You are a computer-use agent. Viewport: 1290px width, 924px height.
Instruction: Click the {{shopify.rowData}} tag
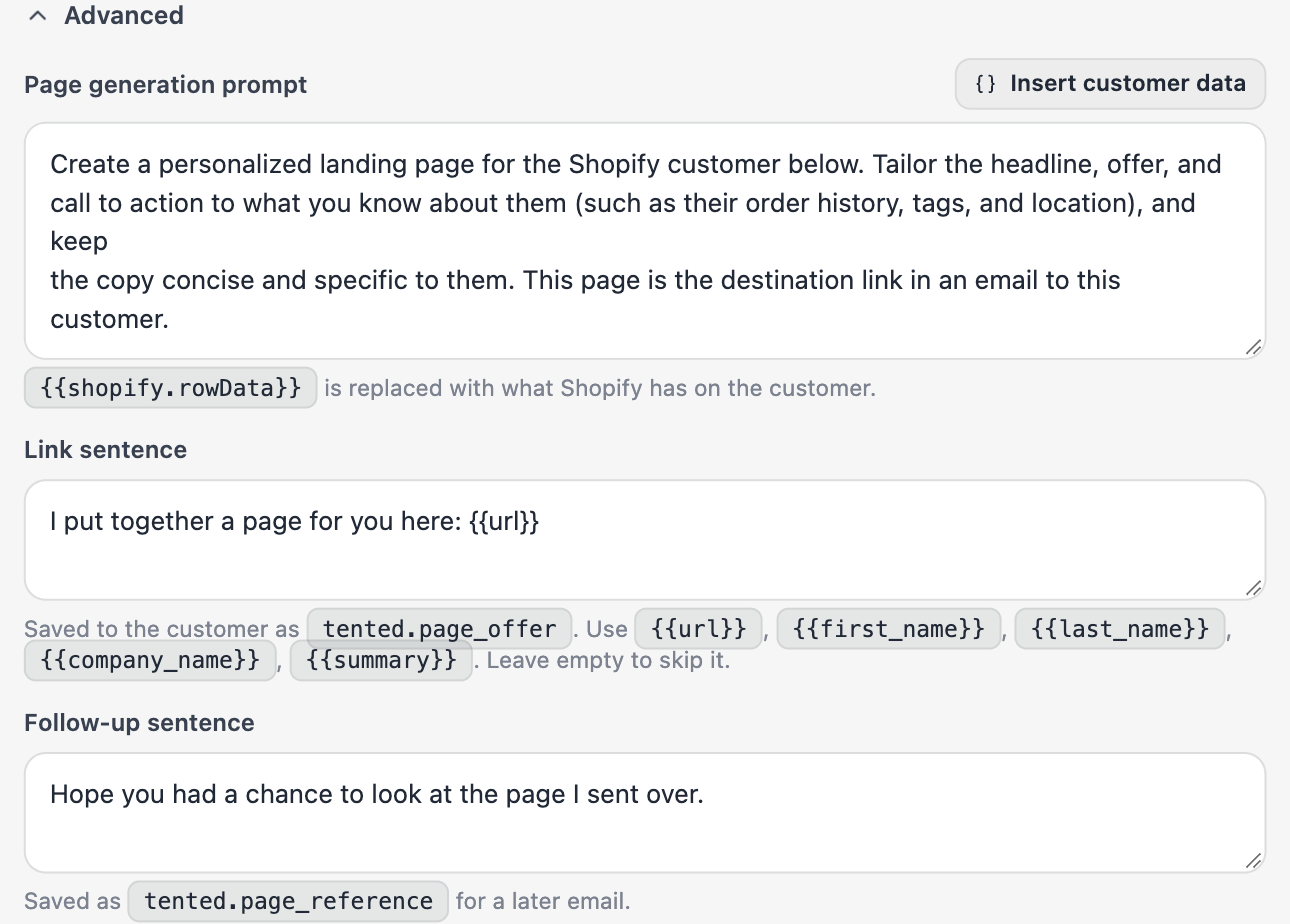coord(171,388)
